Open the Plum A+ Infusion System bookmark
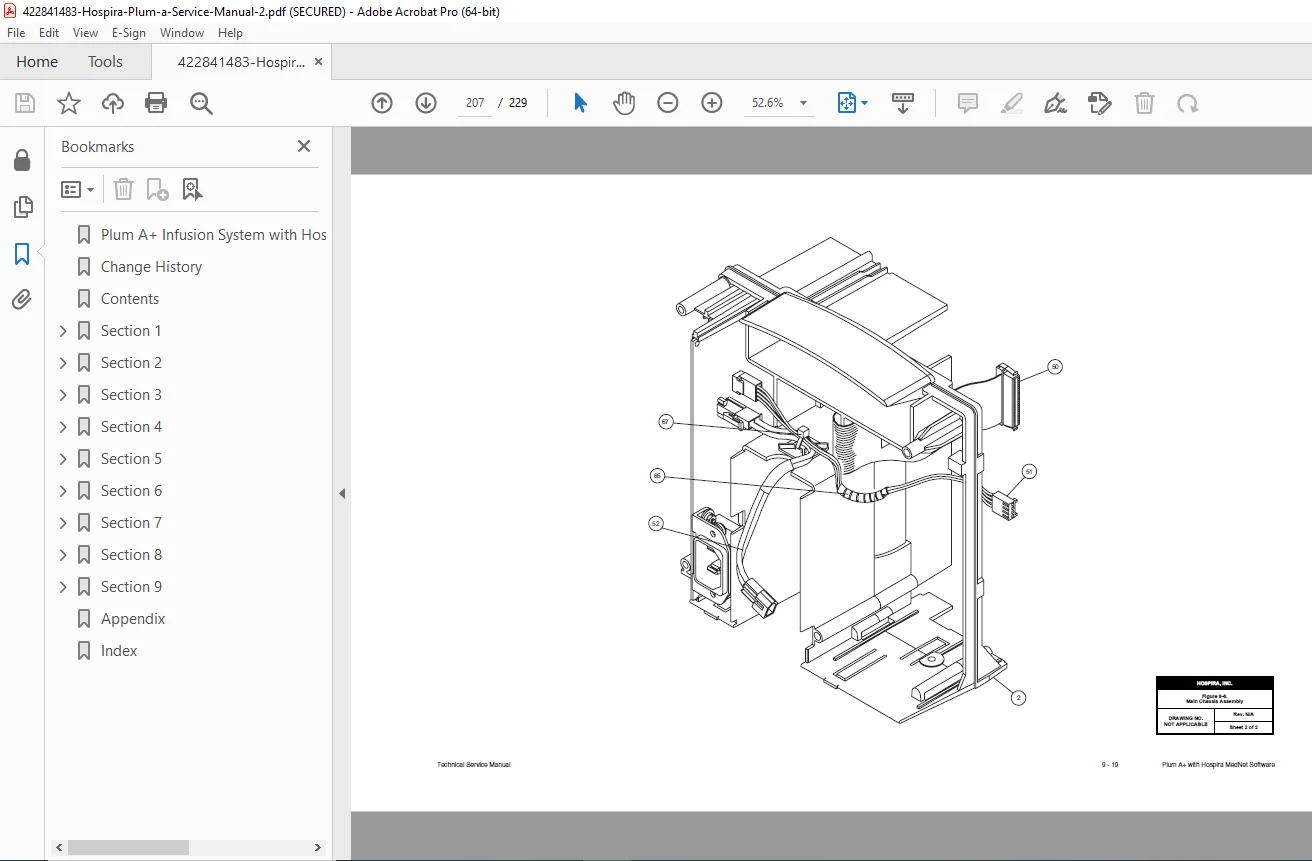 [213, 235]
